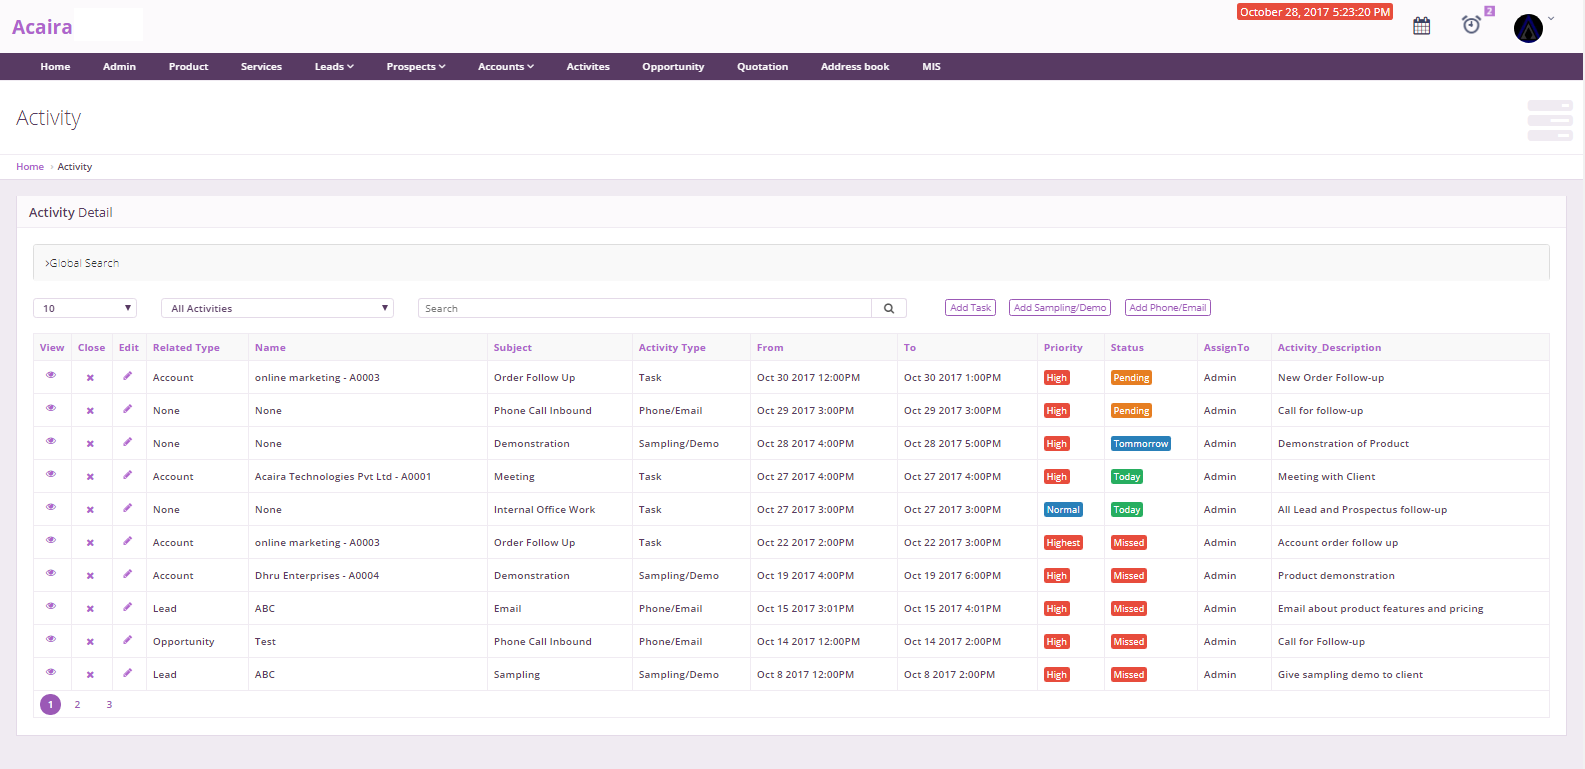Screen dimensions: 1585x769
Task: Open the Quotation menu item
Action: pyautogui.click(x=762, y=67)
